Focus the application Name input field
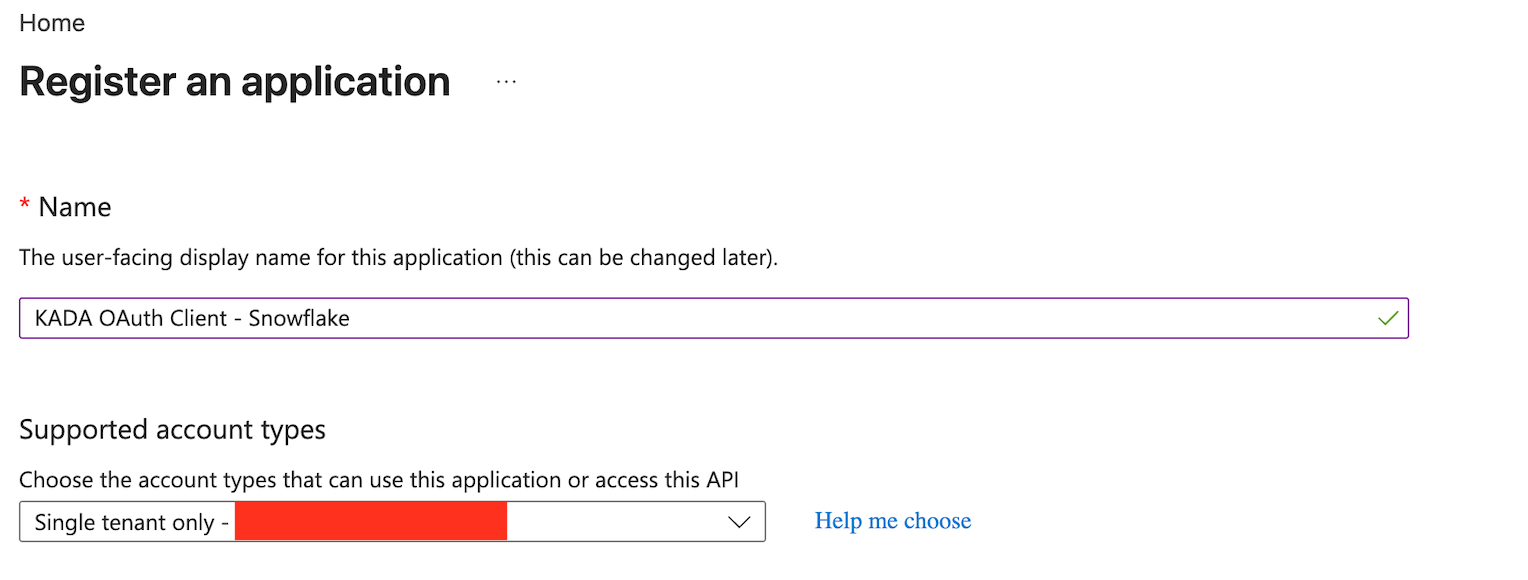Viewport: 1528px width, 580px height. (x=700, y=319)
